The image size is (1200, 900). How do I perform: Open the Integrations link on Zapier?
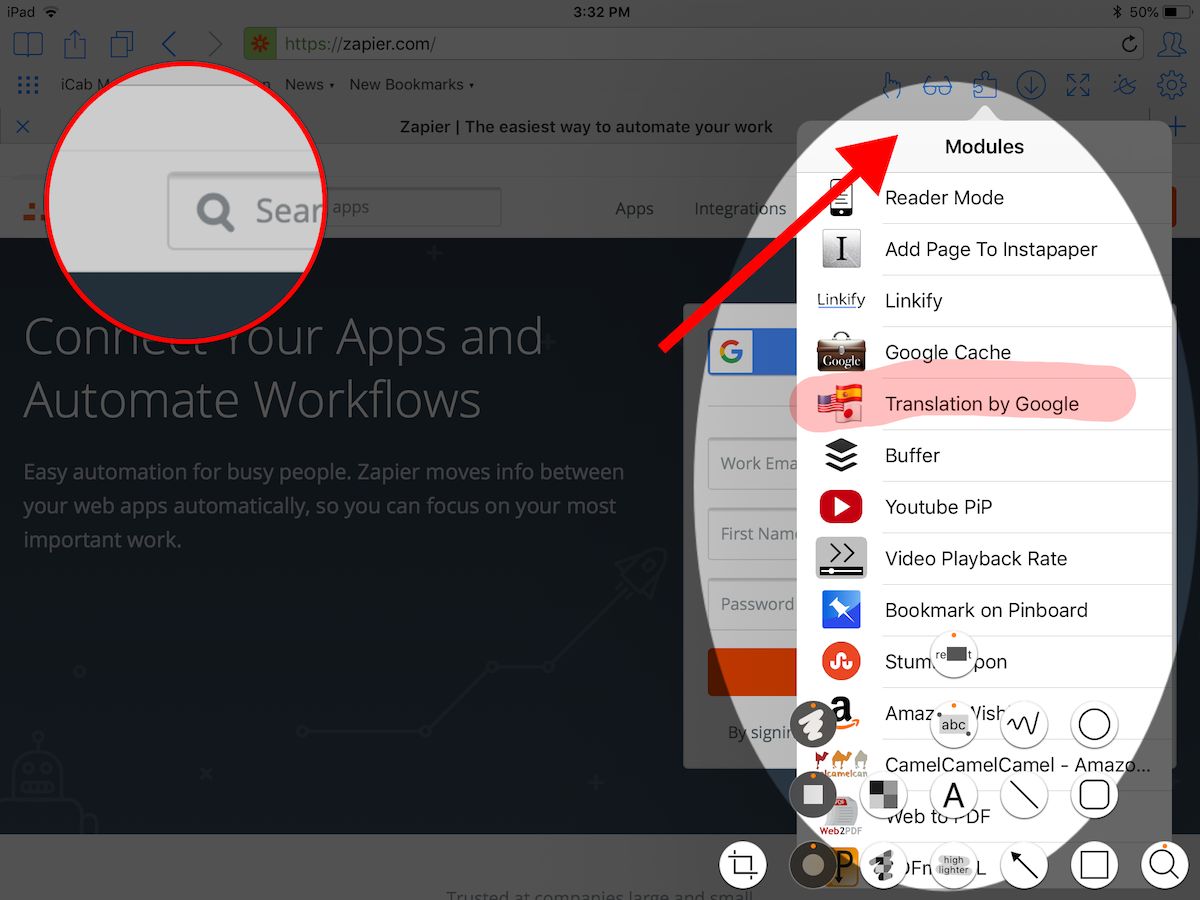[740, 208]
